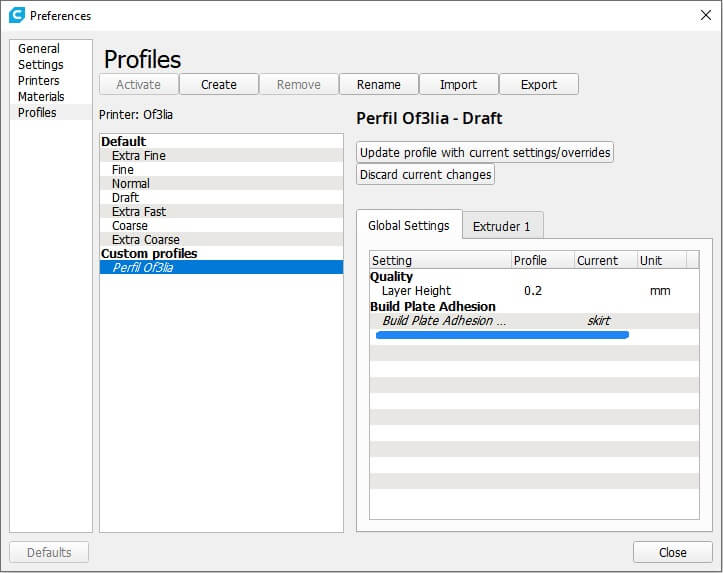Click Discard current changes button
This screenshot has height=573, width=723.
coord(425,174)
